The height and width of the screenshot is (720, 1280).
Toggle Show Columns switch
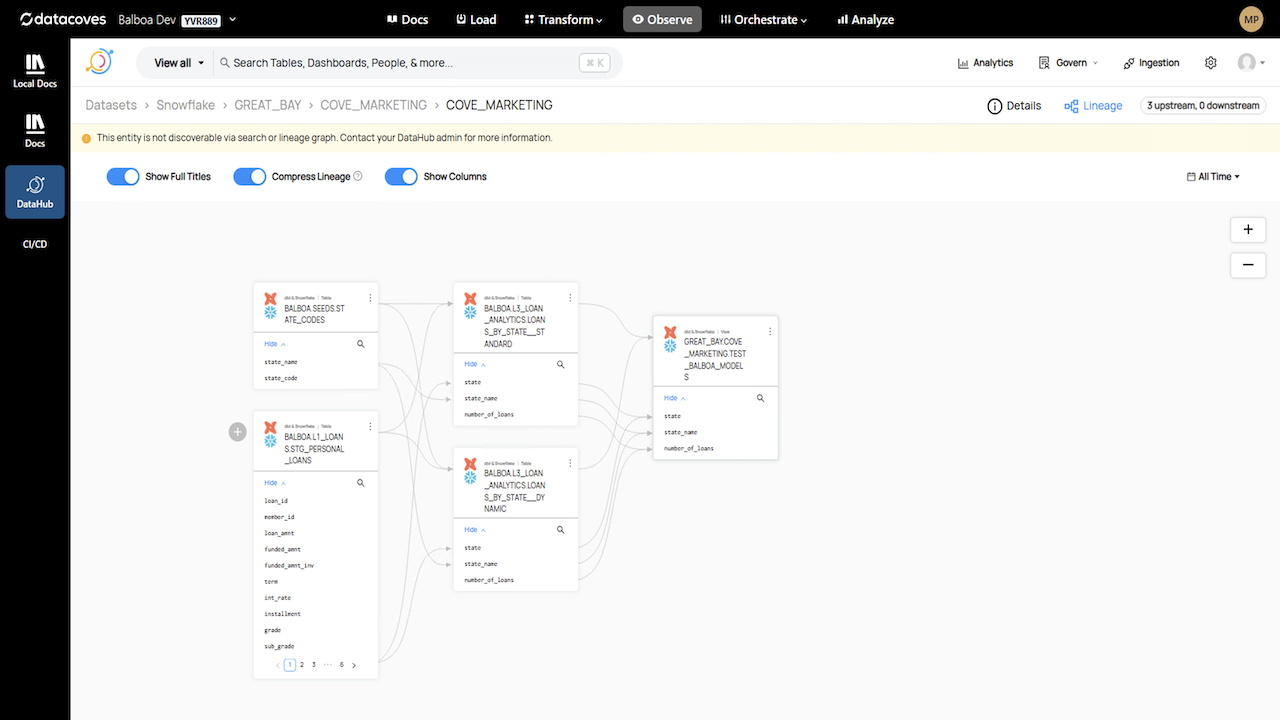pyautogui.click(x=401, y=176)
